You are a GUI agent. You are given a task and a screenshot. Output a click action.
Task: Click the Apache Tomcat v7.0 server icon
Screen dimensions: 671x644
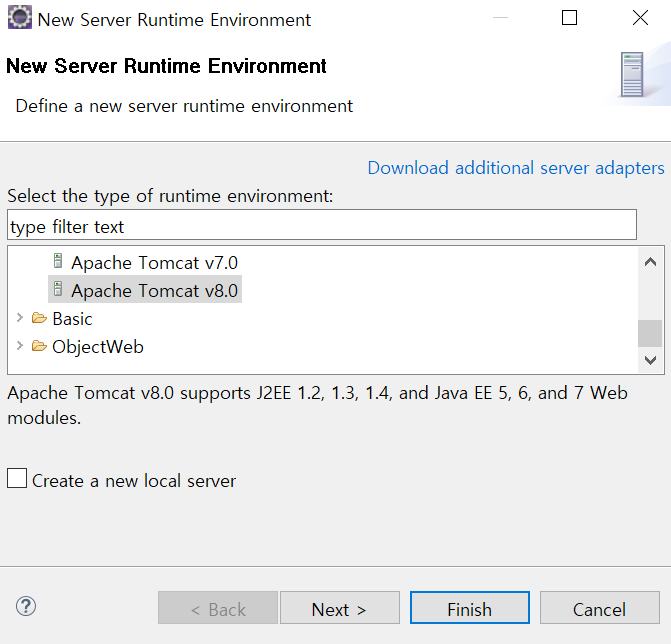click(58, 261)
